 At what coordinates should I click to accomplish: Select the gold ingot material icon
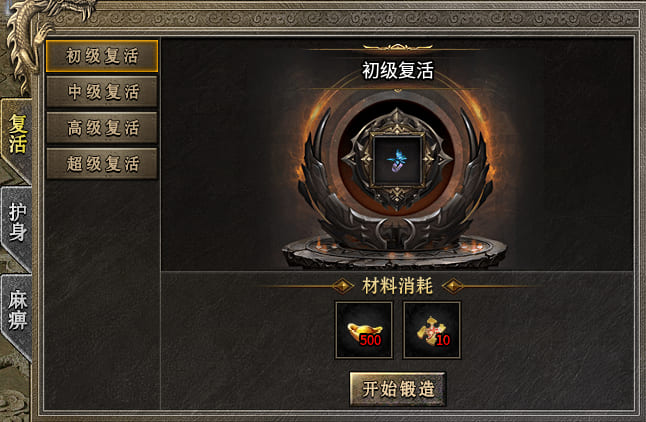click(364, 330)
